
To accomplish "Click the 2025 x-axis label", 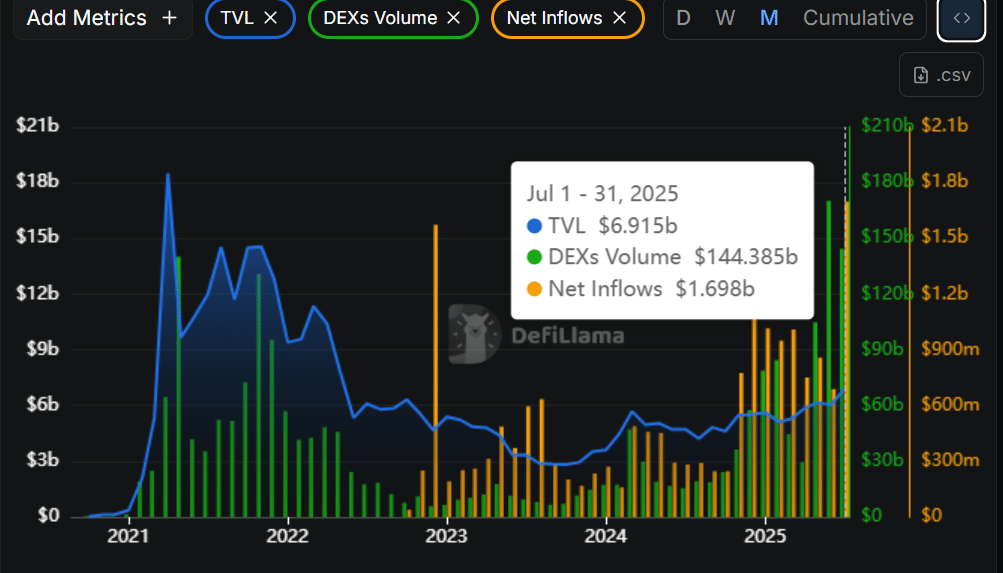I will click(765, 535).
